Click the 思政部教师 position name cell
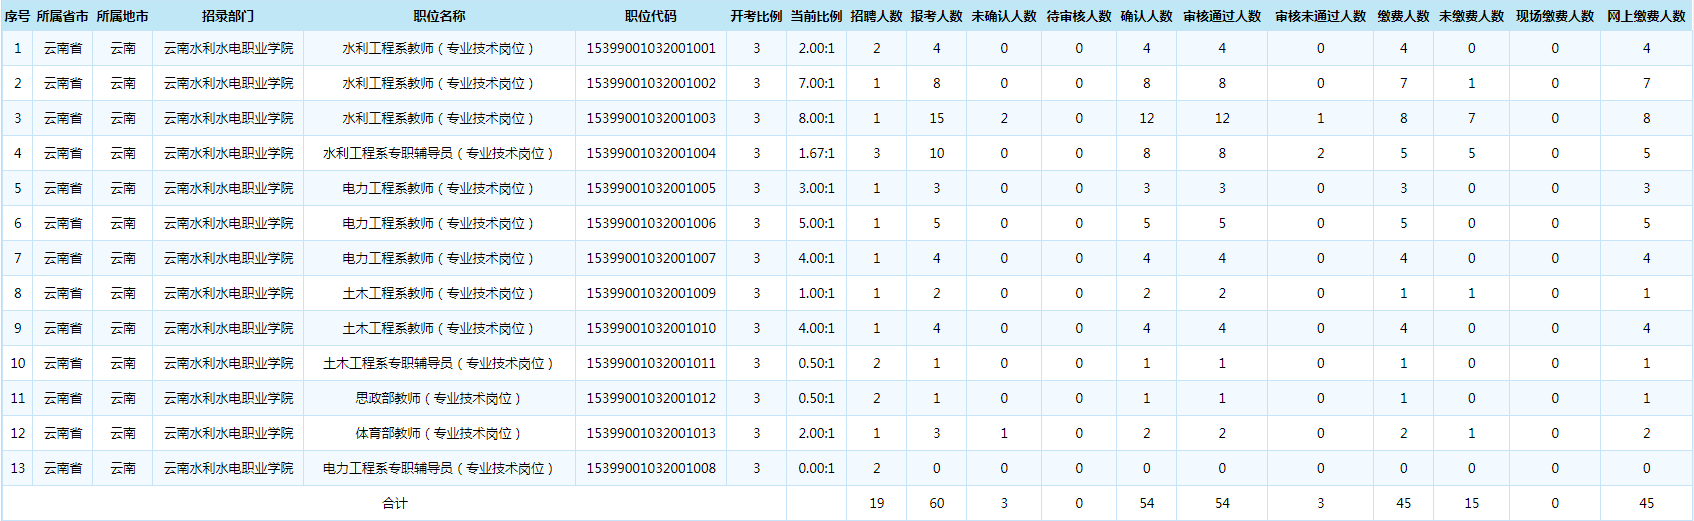The height and width of the screenshot is (521, 1694). click(439, 398)
